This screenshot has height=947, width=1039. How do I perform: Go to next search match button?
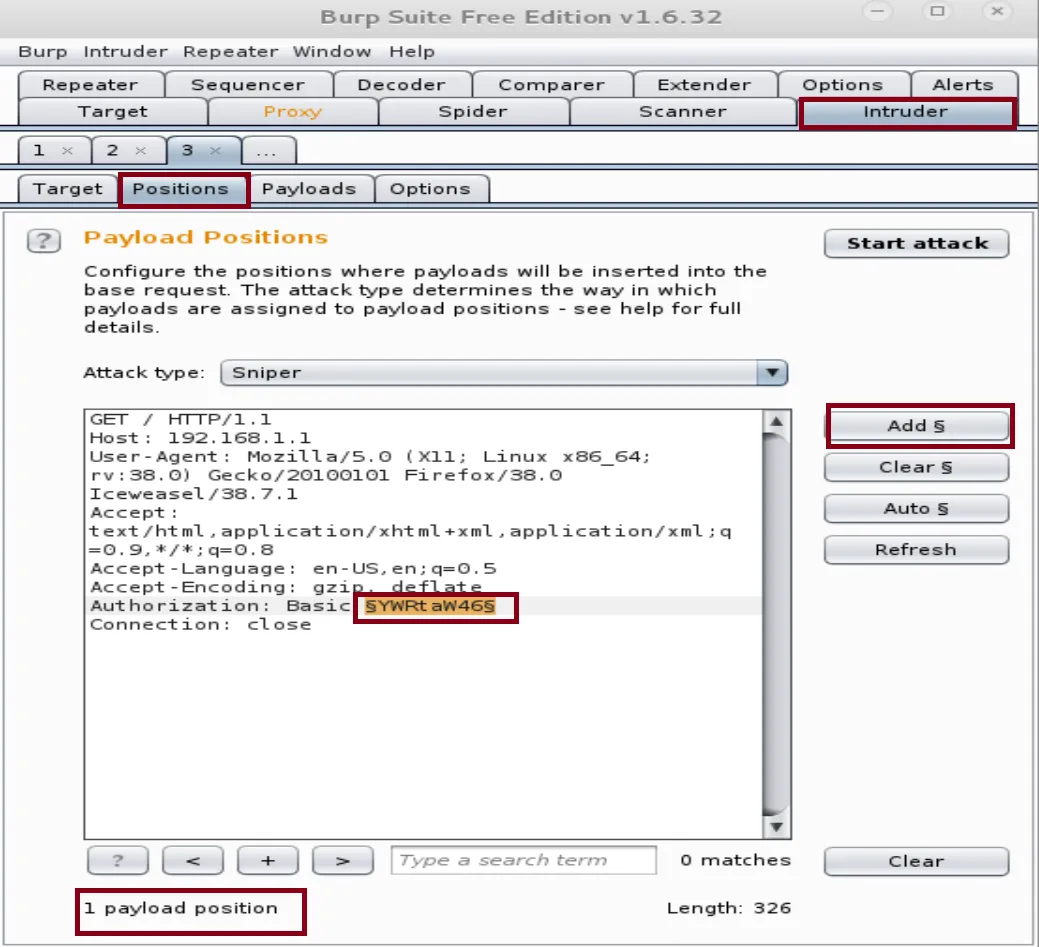[343, 860]
